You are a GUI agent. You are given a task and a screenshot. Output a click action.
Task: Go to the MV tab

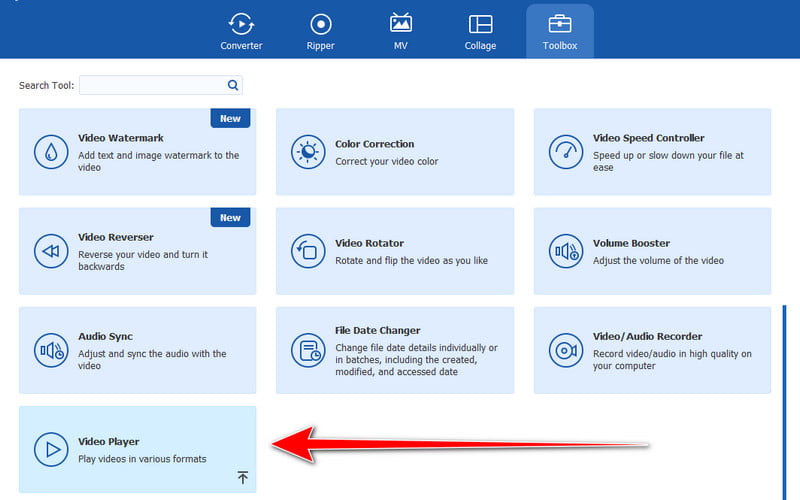pos(400,32)
